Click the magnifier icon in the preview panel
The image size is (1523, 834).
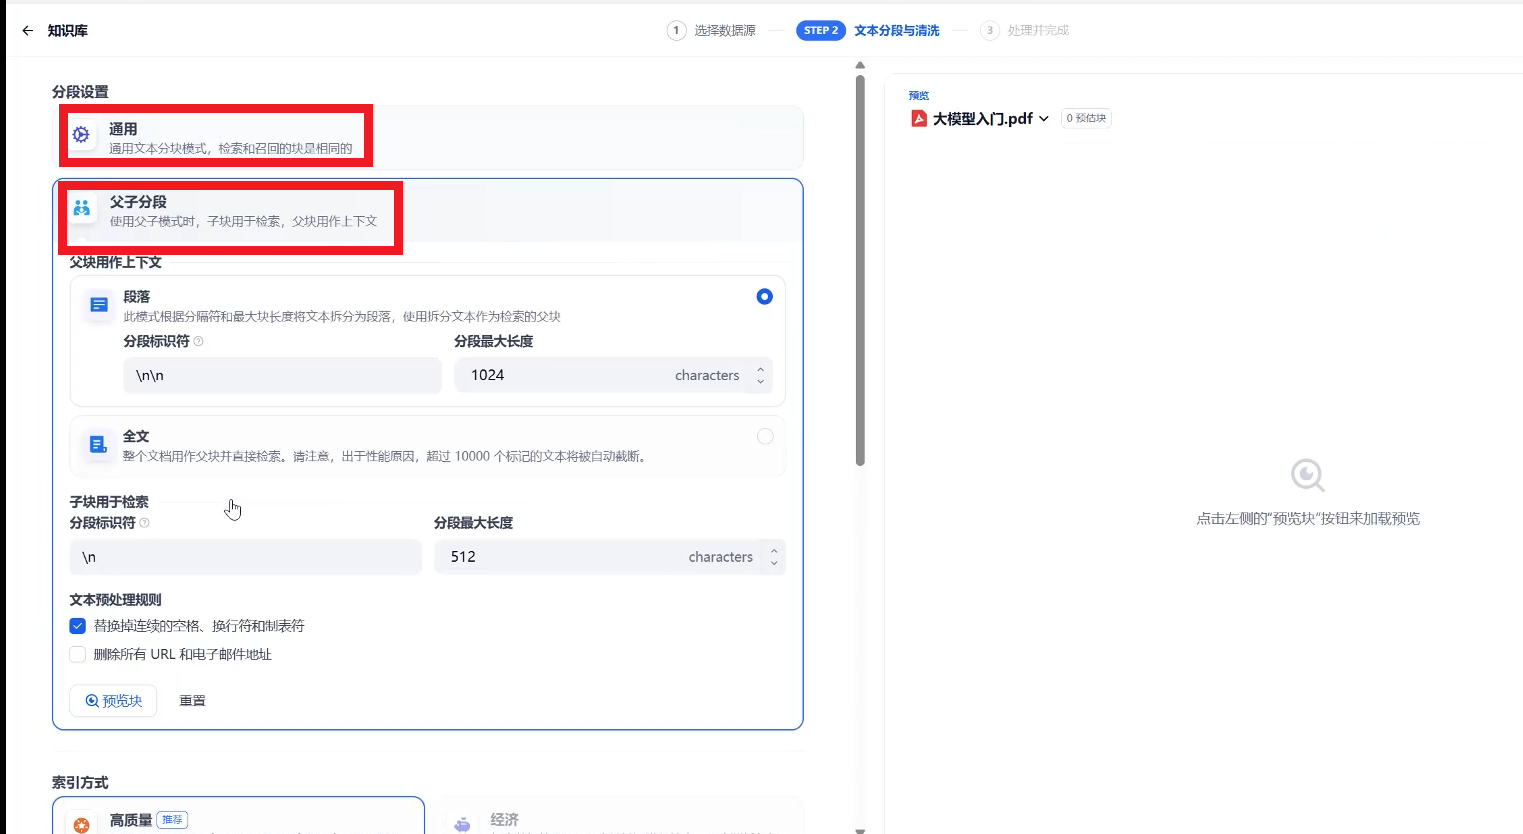(1307, 475)
